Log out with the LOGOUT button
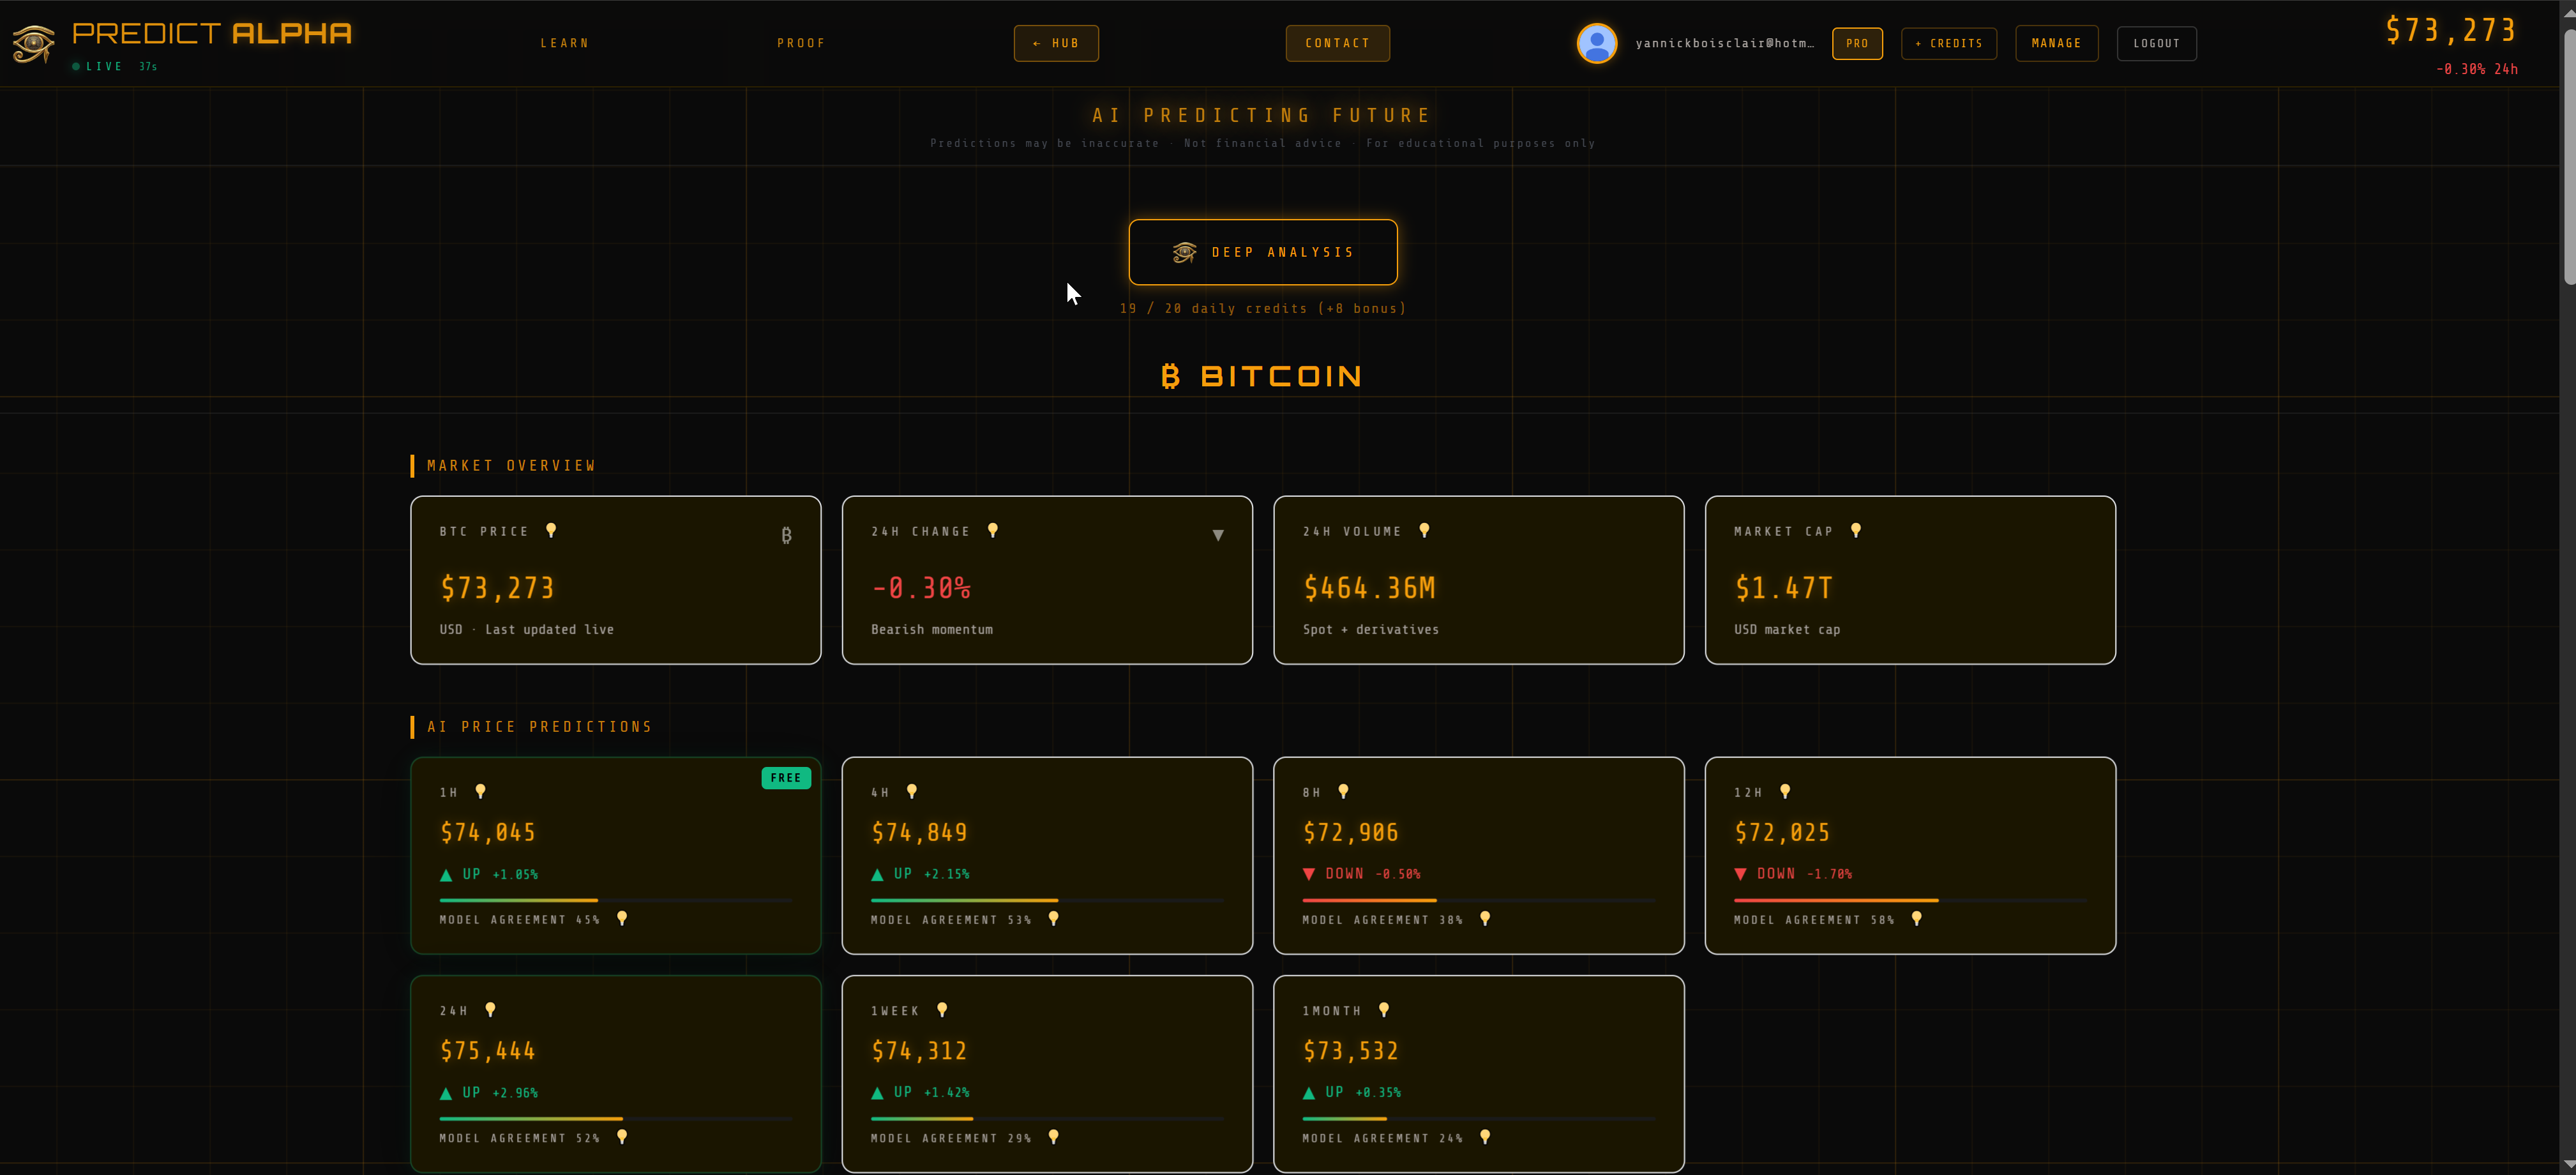2576x1175 pixels. tap(2156, 43)
